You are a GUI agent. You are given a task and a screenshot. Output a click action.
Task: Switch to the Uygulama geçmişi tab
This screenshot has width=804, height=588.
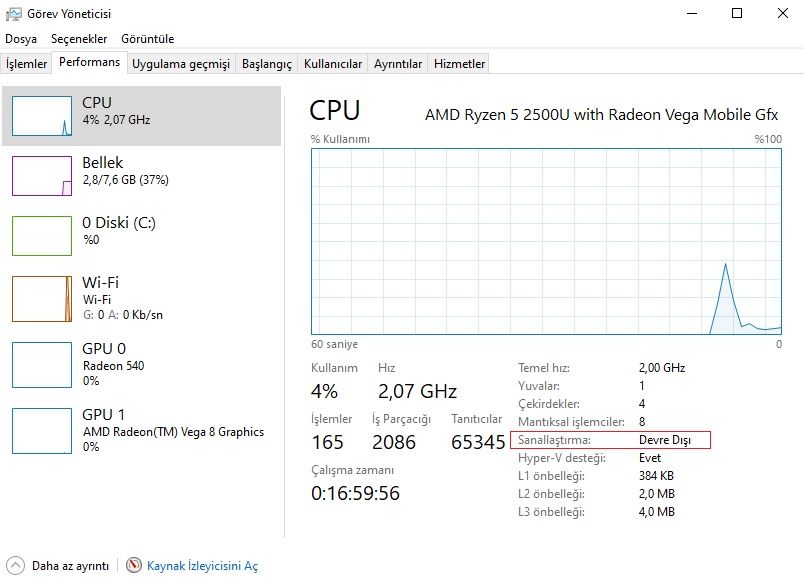(x=181, y=64)
